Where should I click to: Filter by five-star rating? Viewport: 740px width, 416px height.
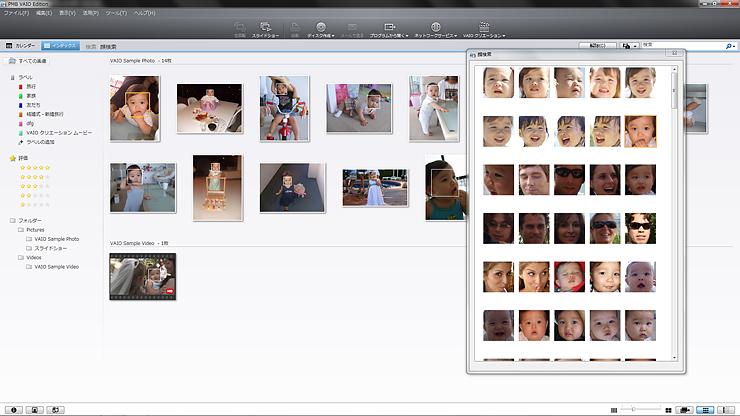[x=35, y=168]
